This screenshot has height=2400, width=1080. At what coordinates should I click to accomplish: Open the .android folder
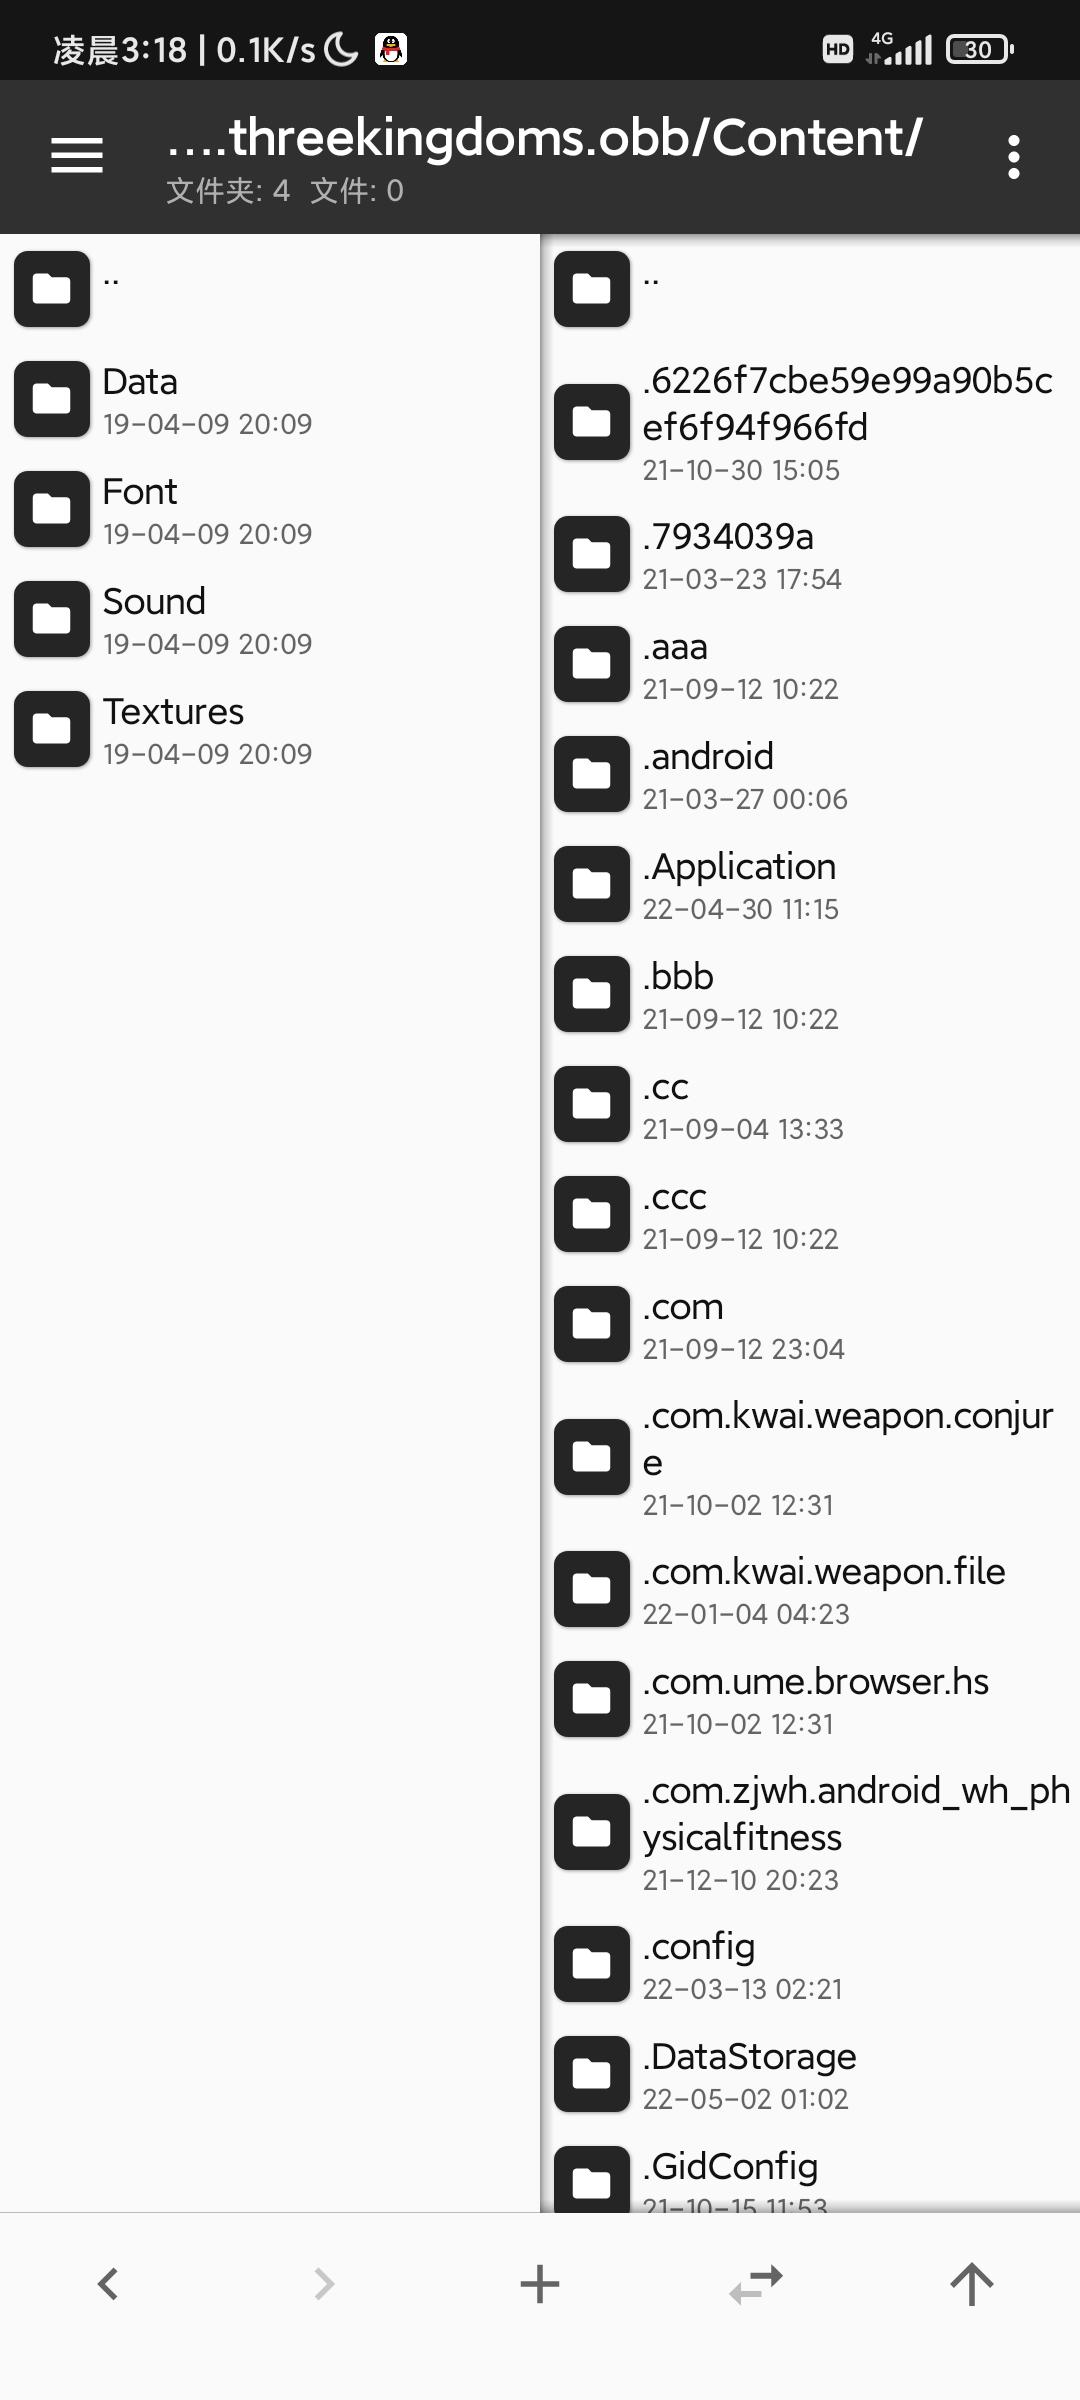[x=811, y=774]
